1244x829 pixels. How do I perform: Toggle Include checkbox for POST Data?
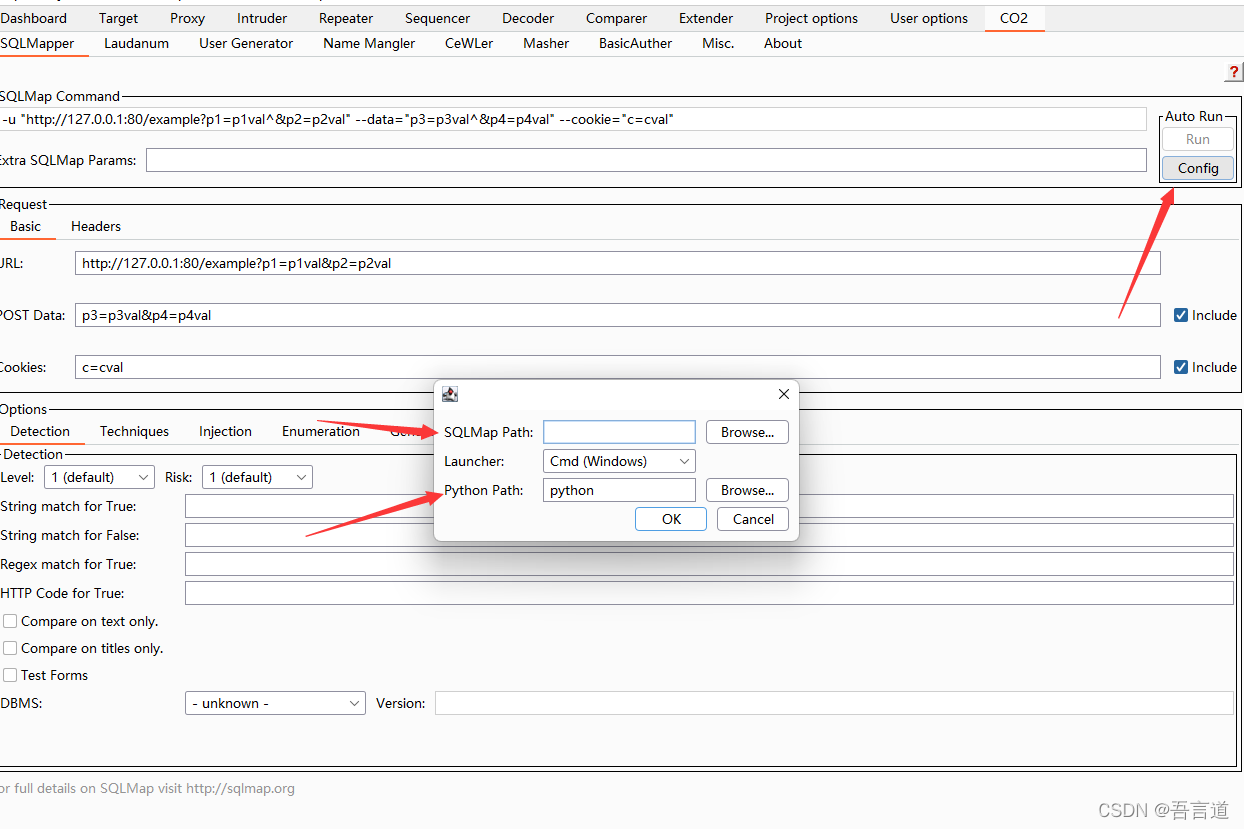1181,315
